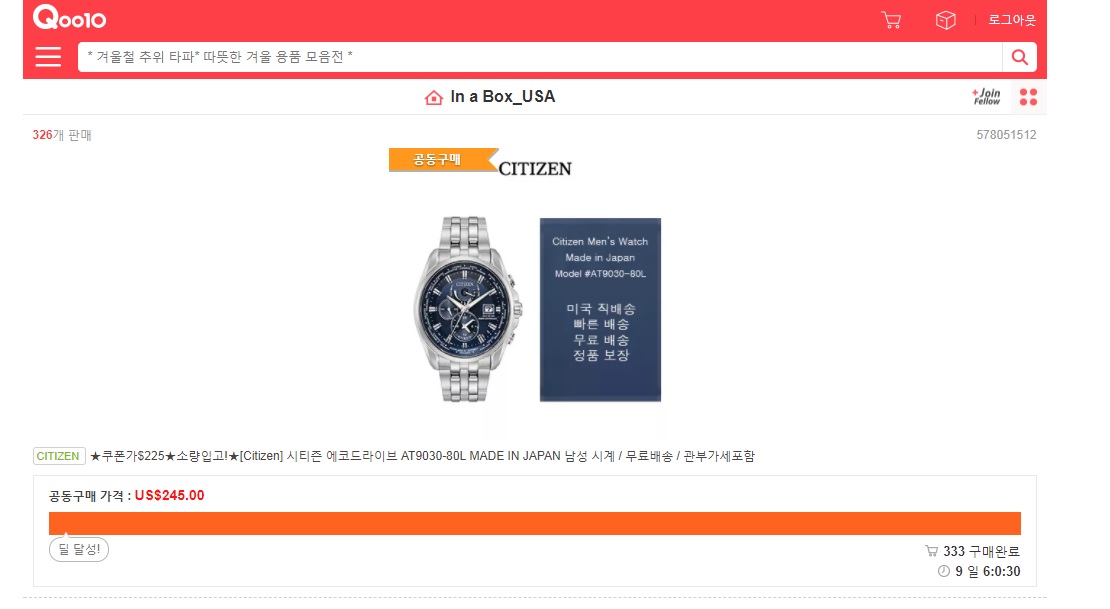Viewport: 1110px width, 609px height.
Task: Click the 공동구매 group-buy banner tag
Action: click(442, 159)
